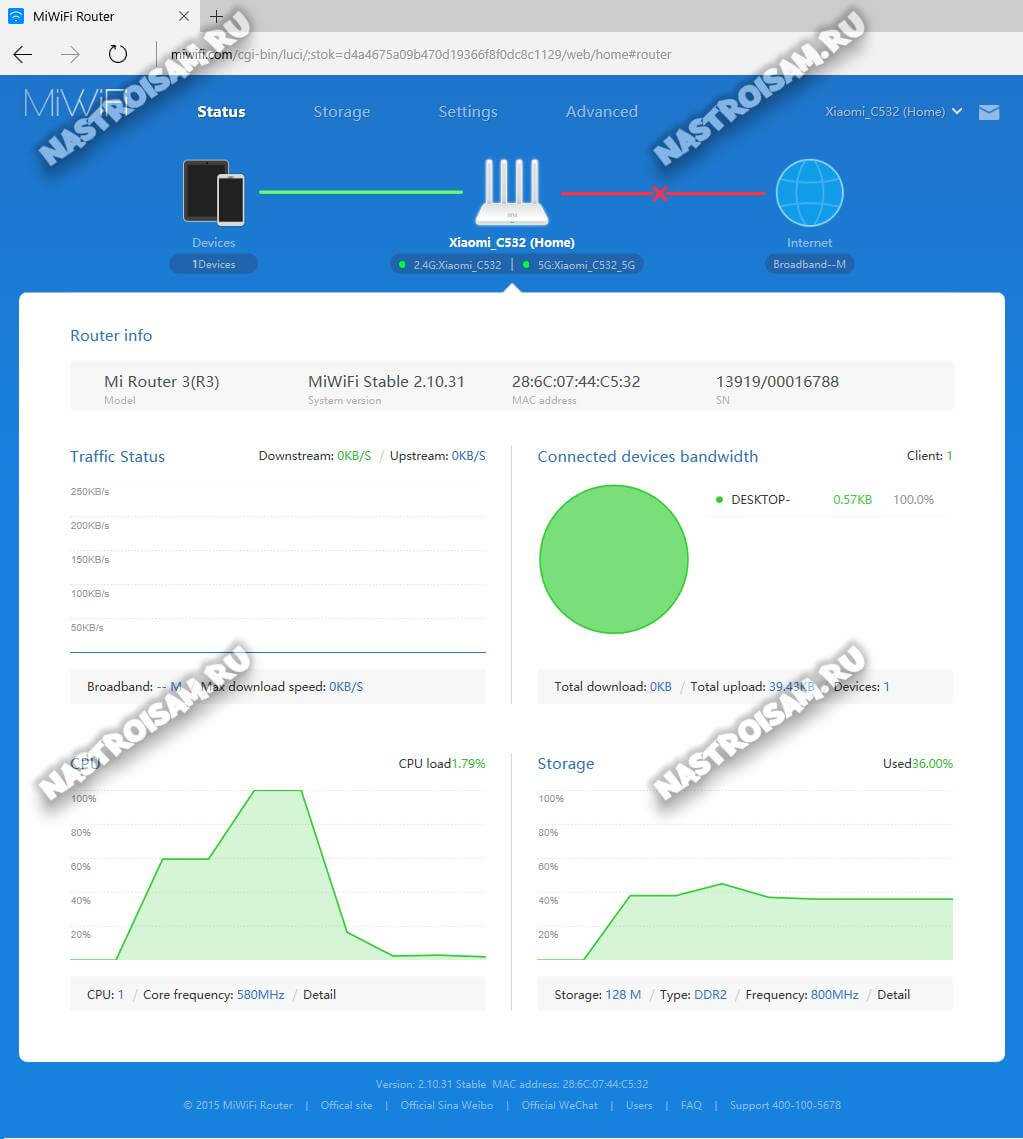This screenshot has width=1023, height=1139.
Task: Click the Internet globe icon
Action: (809, 193)
